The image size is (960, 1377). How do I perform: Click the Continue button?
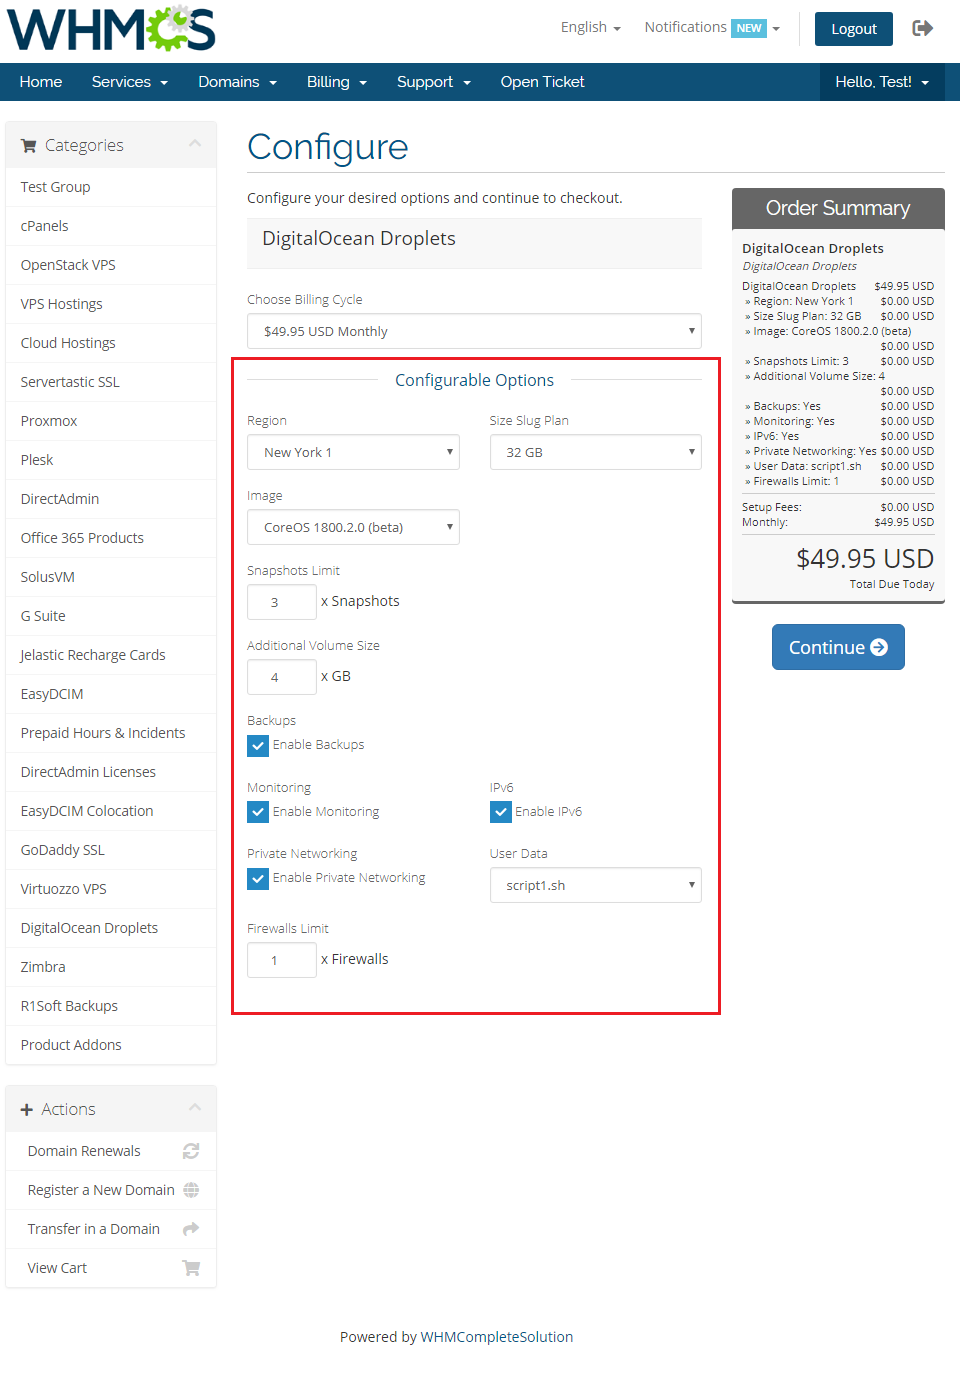838,647
